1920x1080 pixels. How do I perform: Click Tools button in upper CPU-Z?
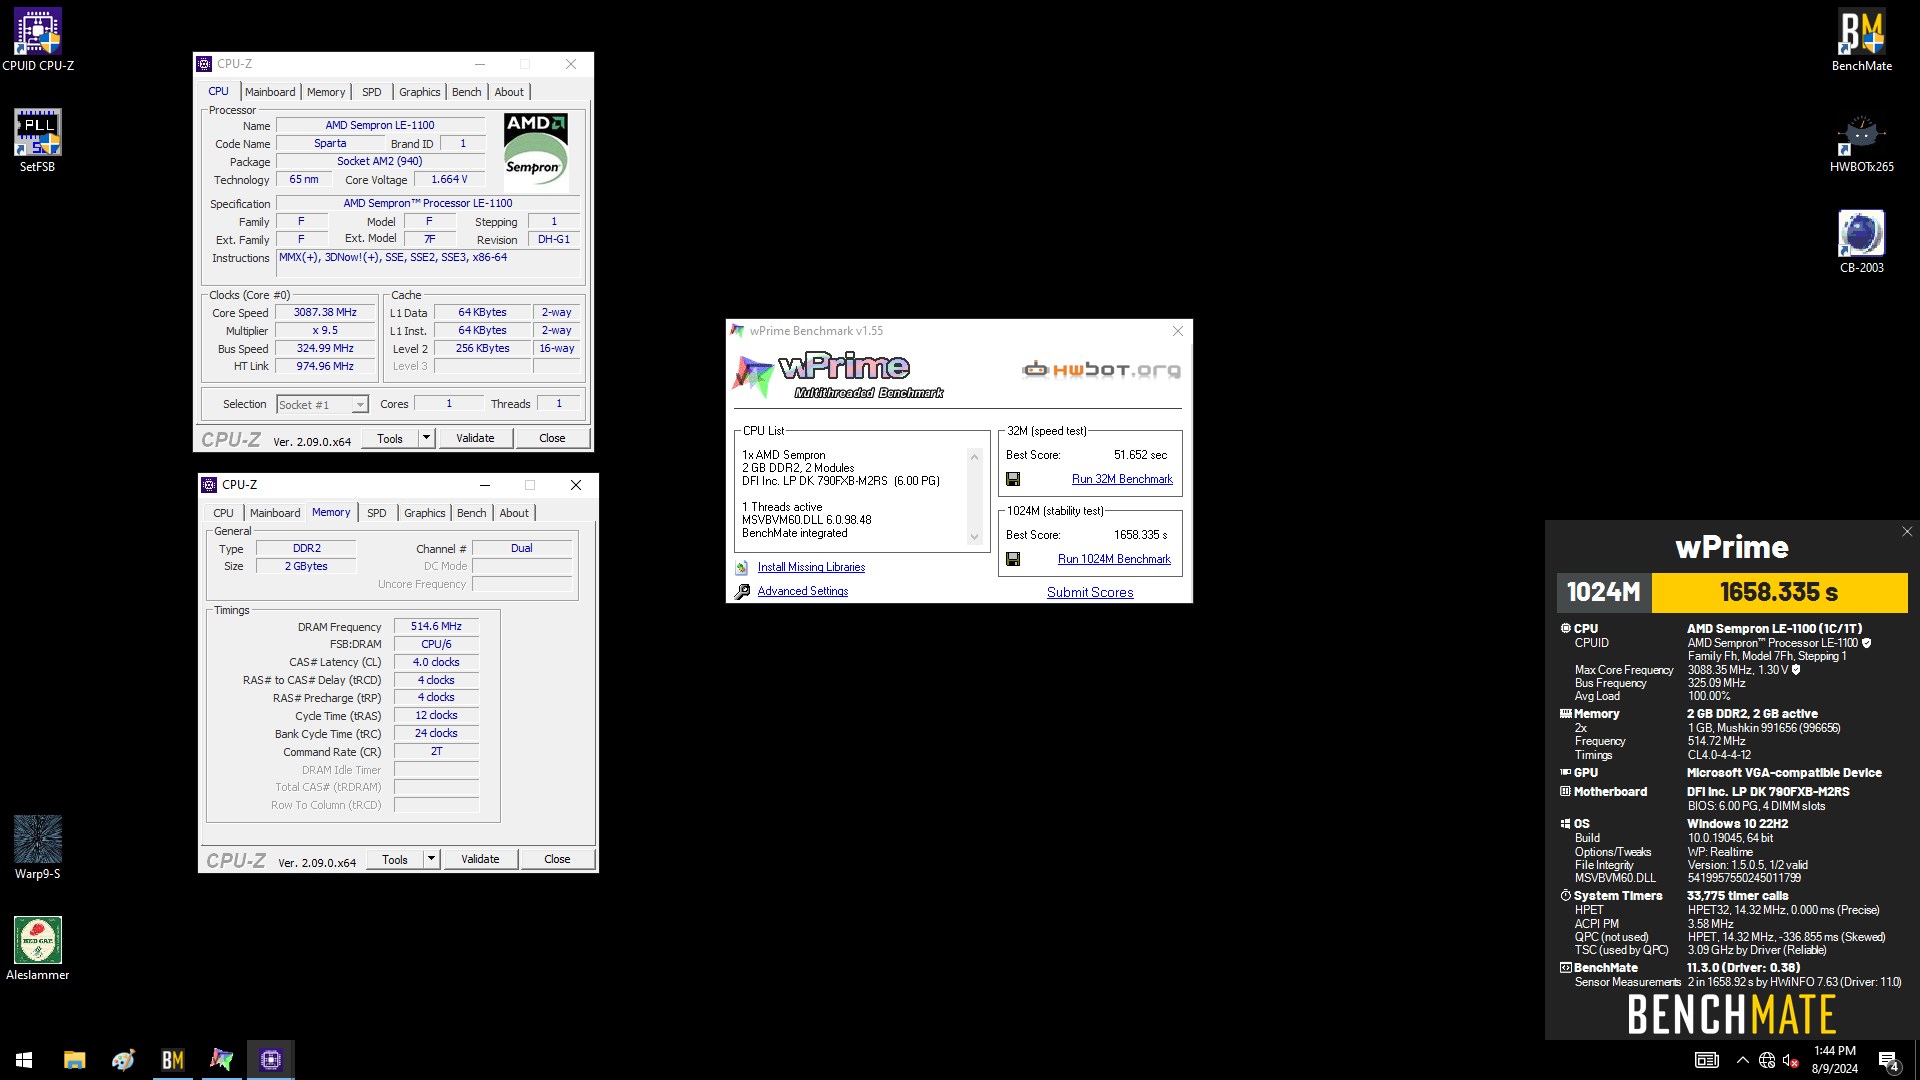pyautogui.click(x=390, y=438)
